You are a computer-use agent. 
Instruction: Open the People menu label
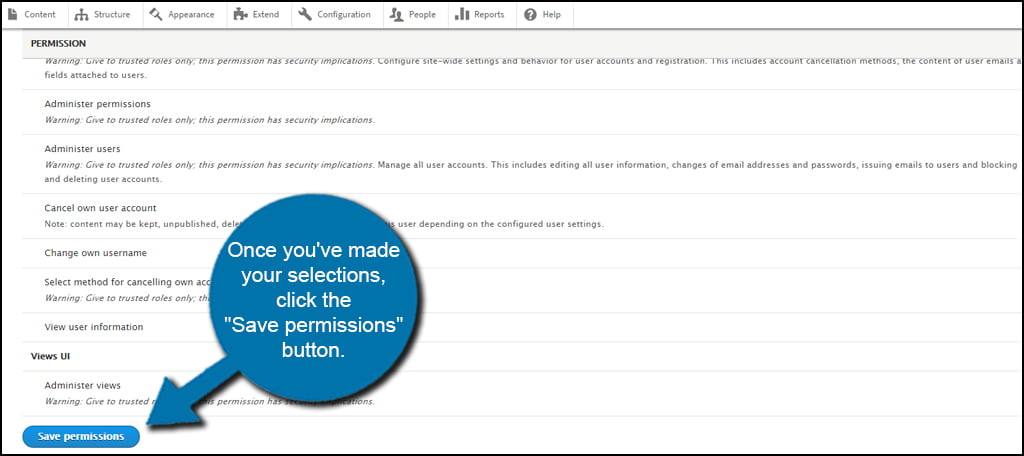click(x=423, y=14)
